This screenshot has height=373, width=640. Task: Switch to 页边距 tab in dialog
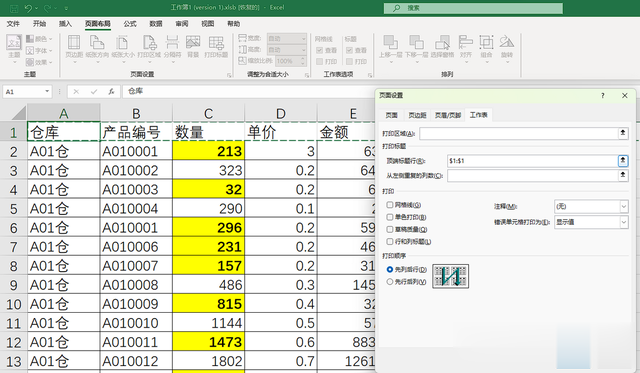pos(417,115)
